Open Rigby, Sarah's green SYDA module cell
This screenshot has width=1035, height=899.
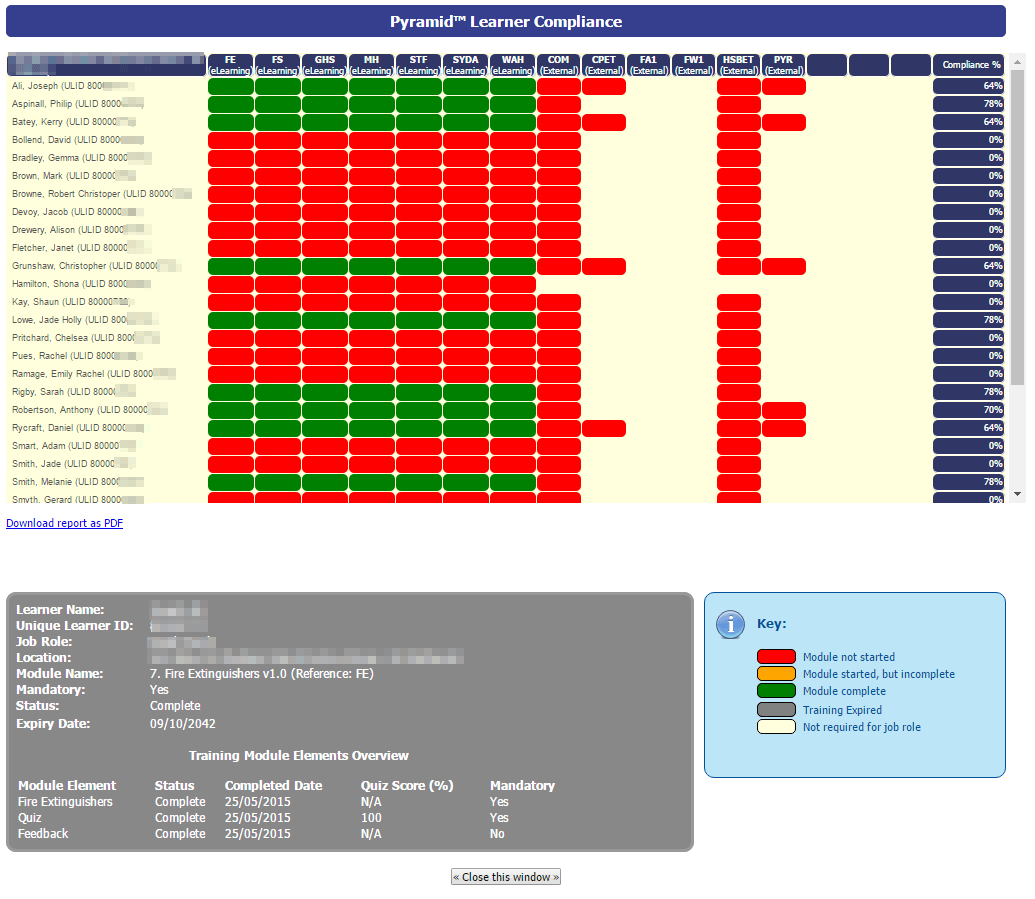tap(466, 392)
